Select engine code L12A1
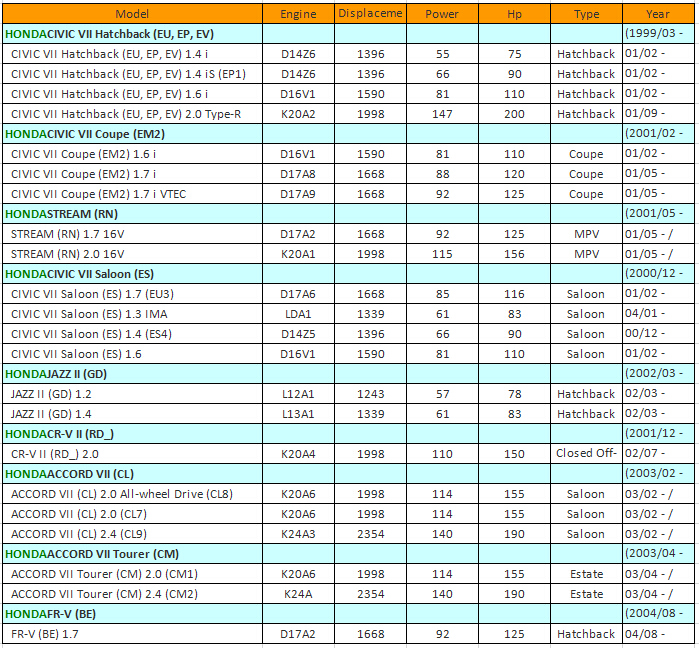699x648 pixels. point(298,394)
